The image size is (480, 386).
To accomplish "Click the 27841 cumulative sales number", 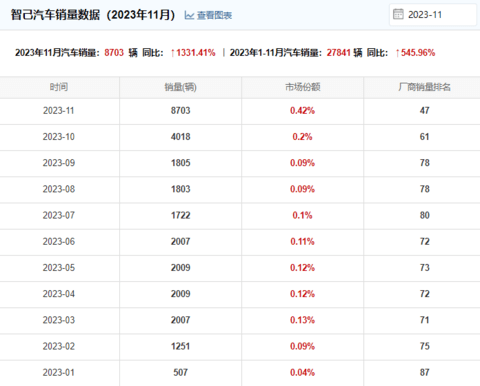I will coord(339,53).
